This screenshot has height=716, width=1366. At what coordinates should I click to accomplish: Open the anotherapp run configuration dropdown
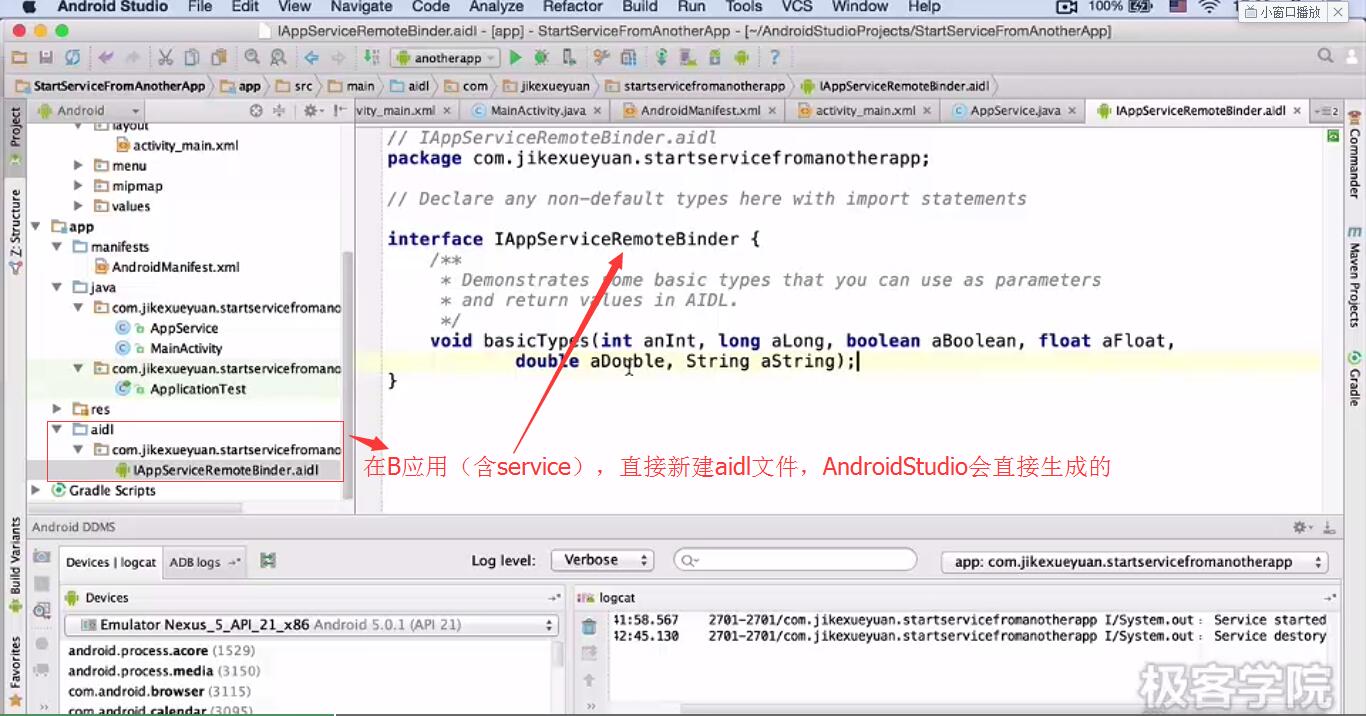click(x=445, y=58)
